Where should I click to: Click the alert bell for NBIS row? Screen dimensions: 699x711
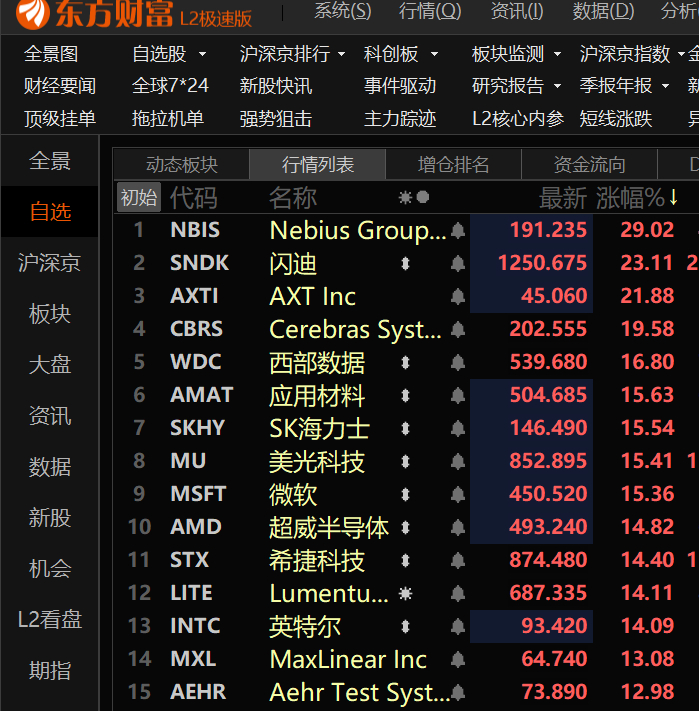[458, 230]
